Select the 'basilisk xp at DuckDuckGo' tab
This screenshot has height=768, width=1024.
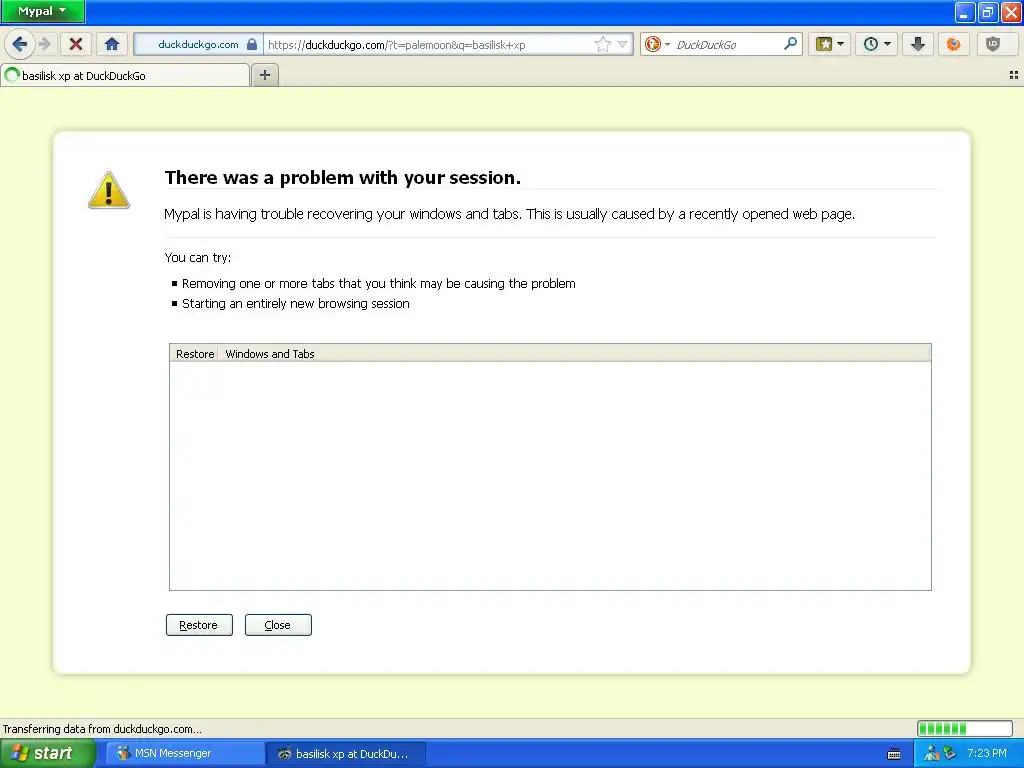[125, 76]
